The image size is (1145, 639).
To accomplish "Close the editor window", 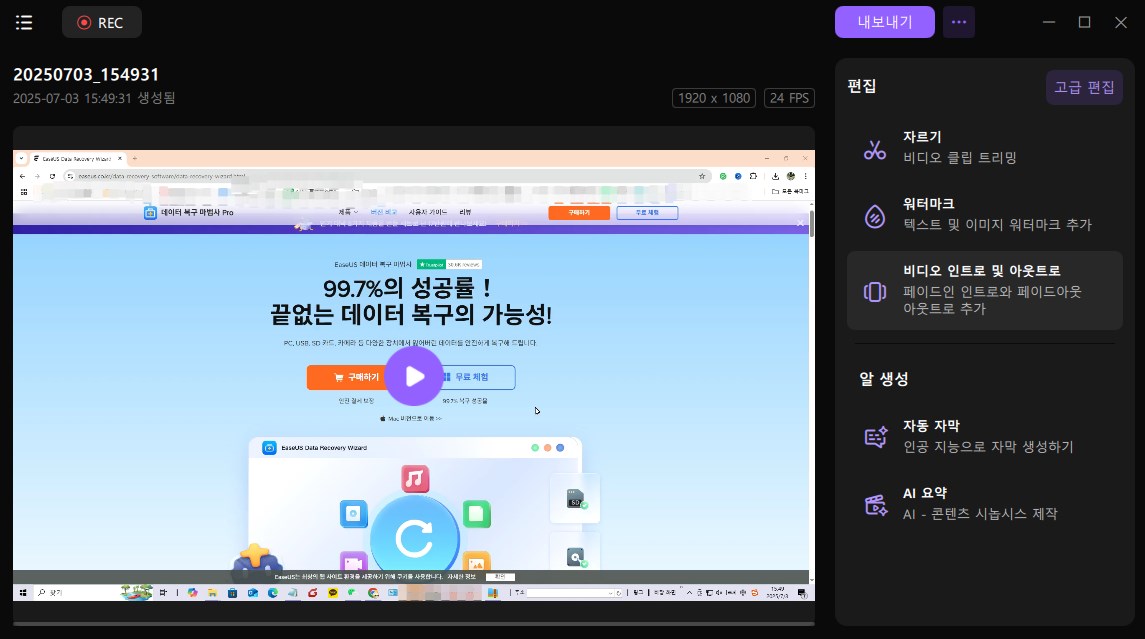I will [1120, 22].
